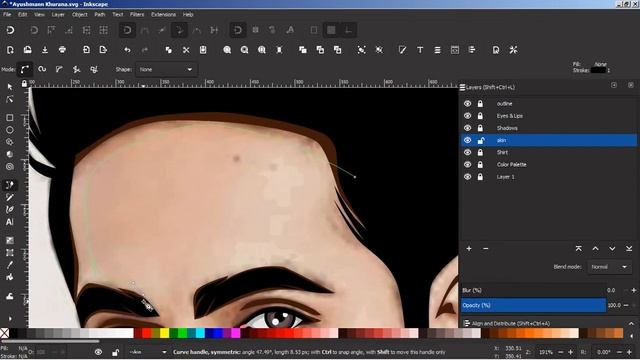640x360 pixels.
Task: Select the Shirt layer row
Action: coord(549,153)
